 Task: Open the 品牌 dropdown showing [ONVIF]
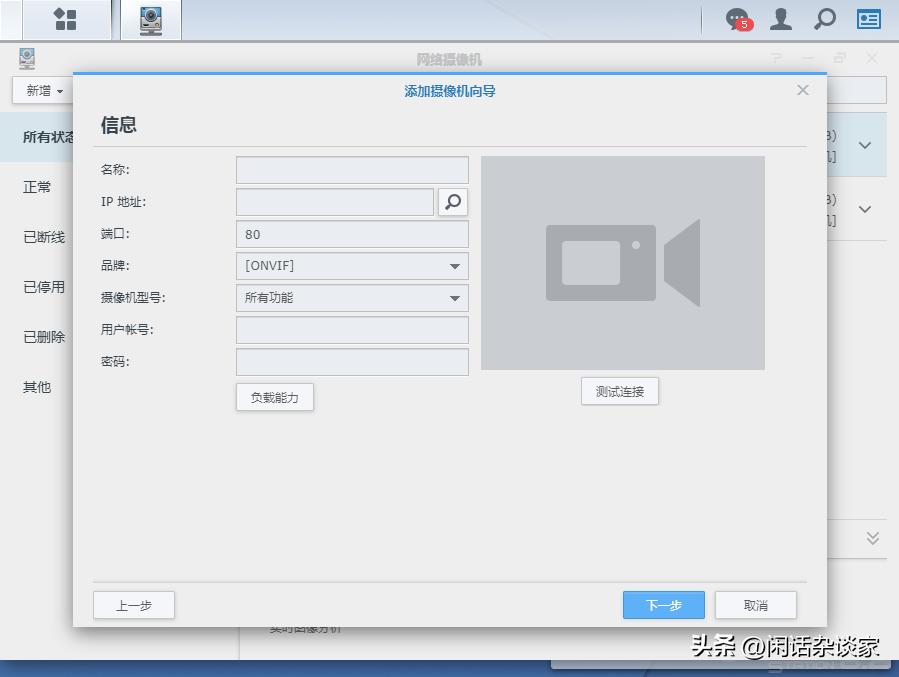(351, 266)
